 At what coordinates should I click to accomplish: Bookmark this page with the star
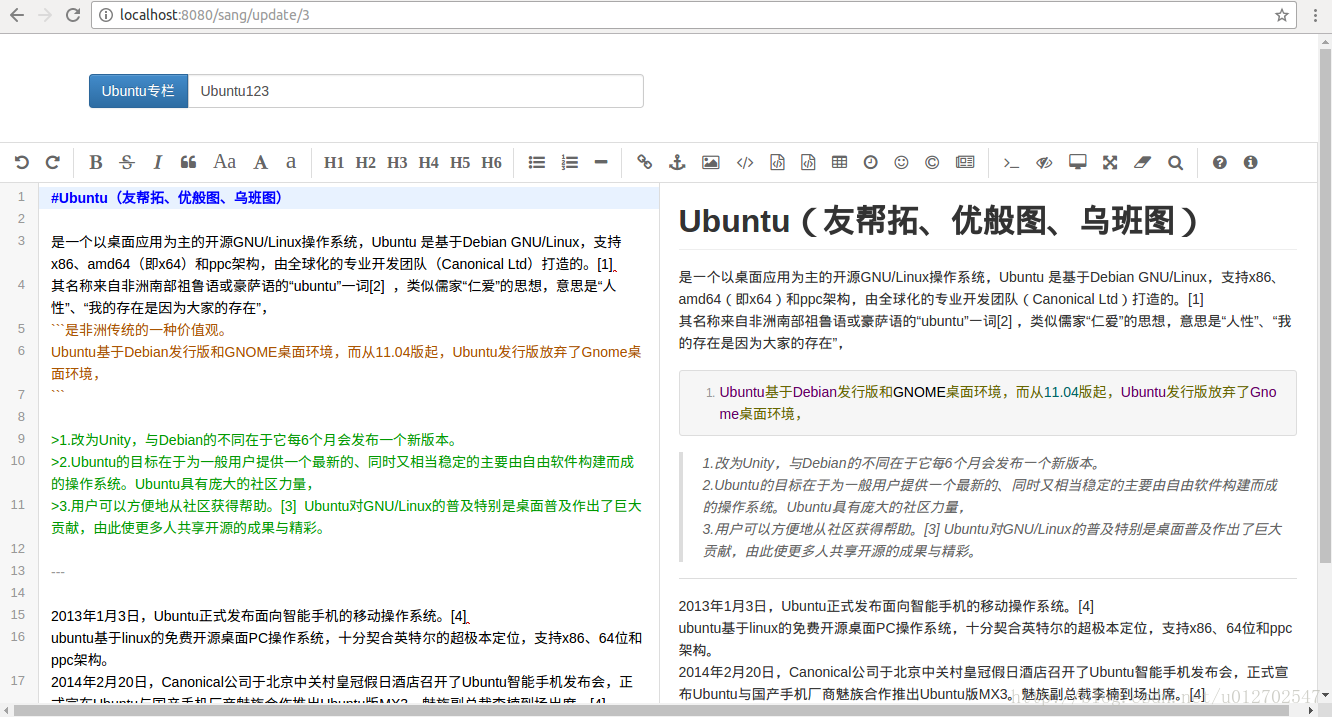pyautogui.click(x=1282, y=15)
